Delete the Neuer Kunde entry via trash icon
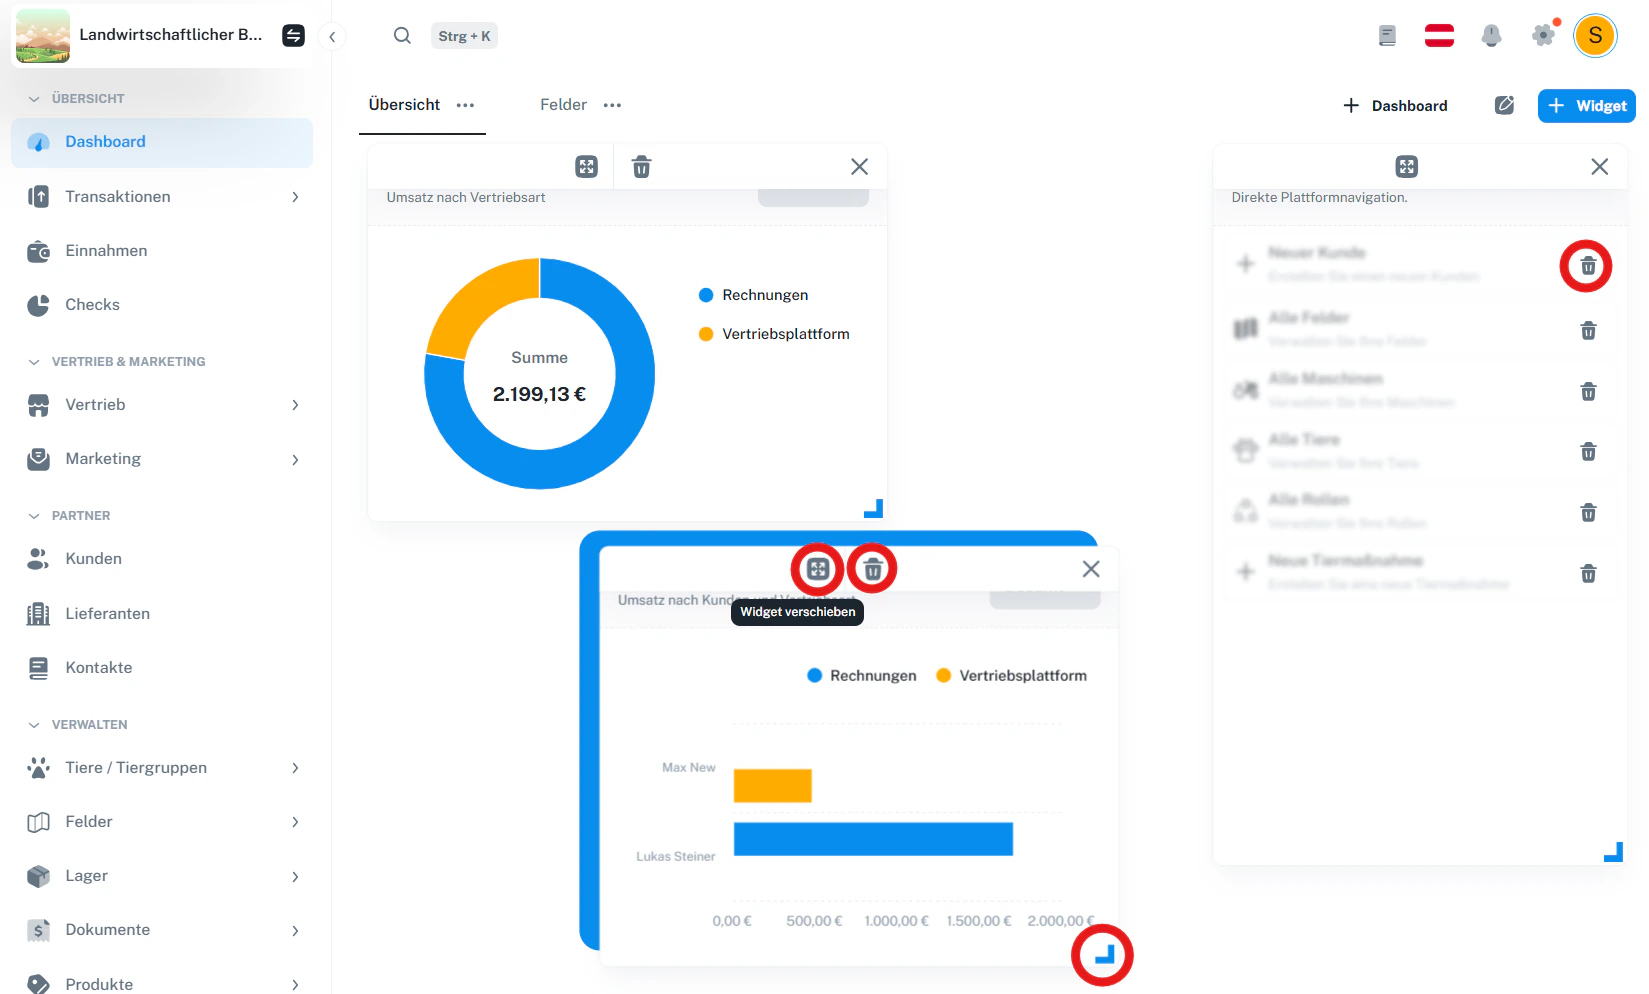 pyautogui.click(x=1586, y=265)
